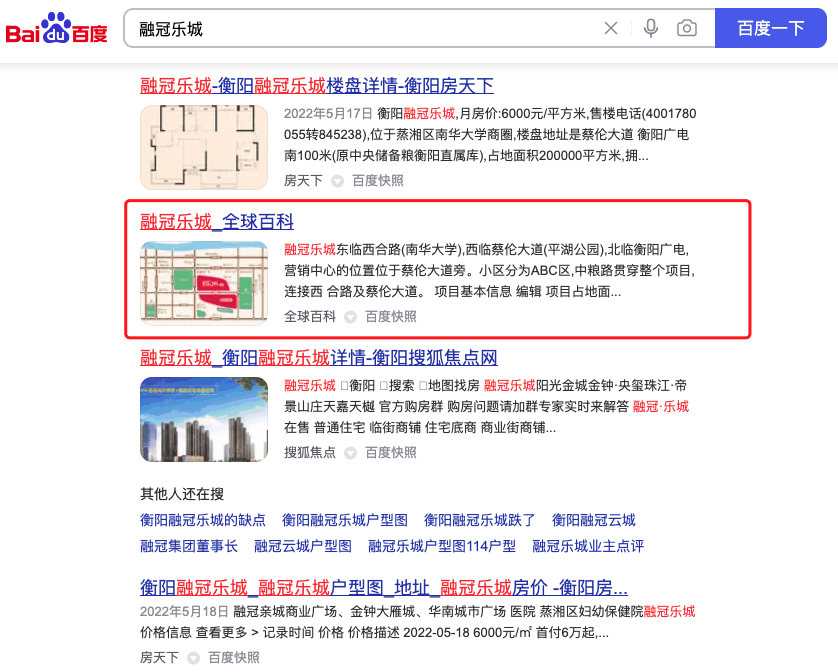The width and height of the screenshot is (838, 672).
Task: Select related search 融冠乐城业主点评
Action: [x=588, y=546]
